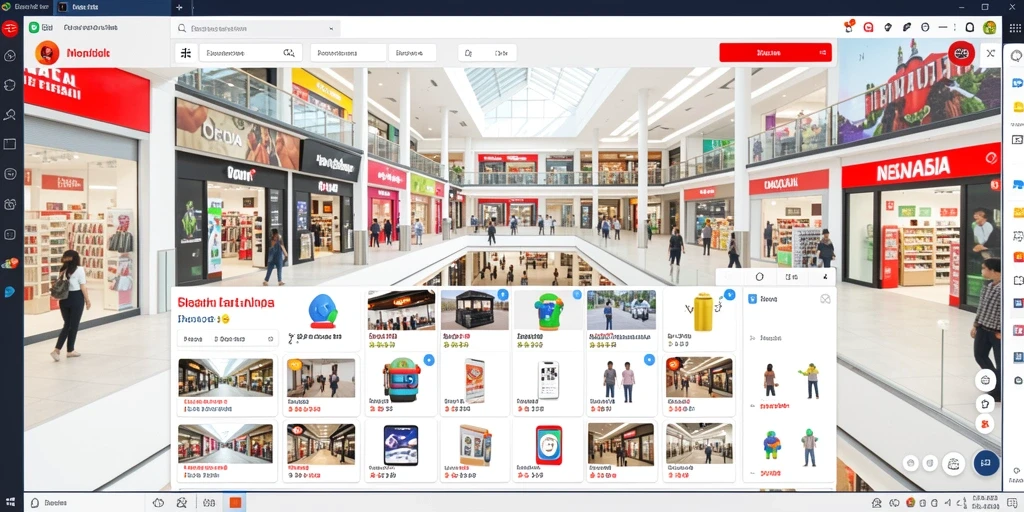Open the yellow bottle product thumbnail
1024x512 pixels.
[x=701, y=311]
